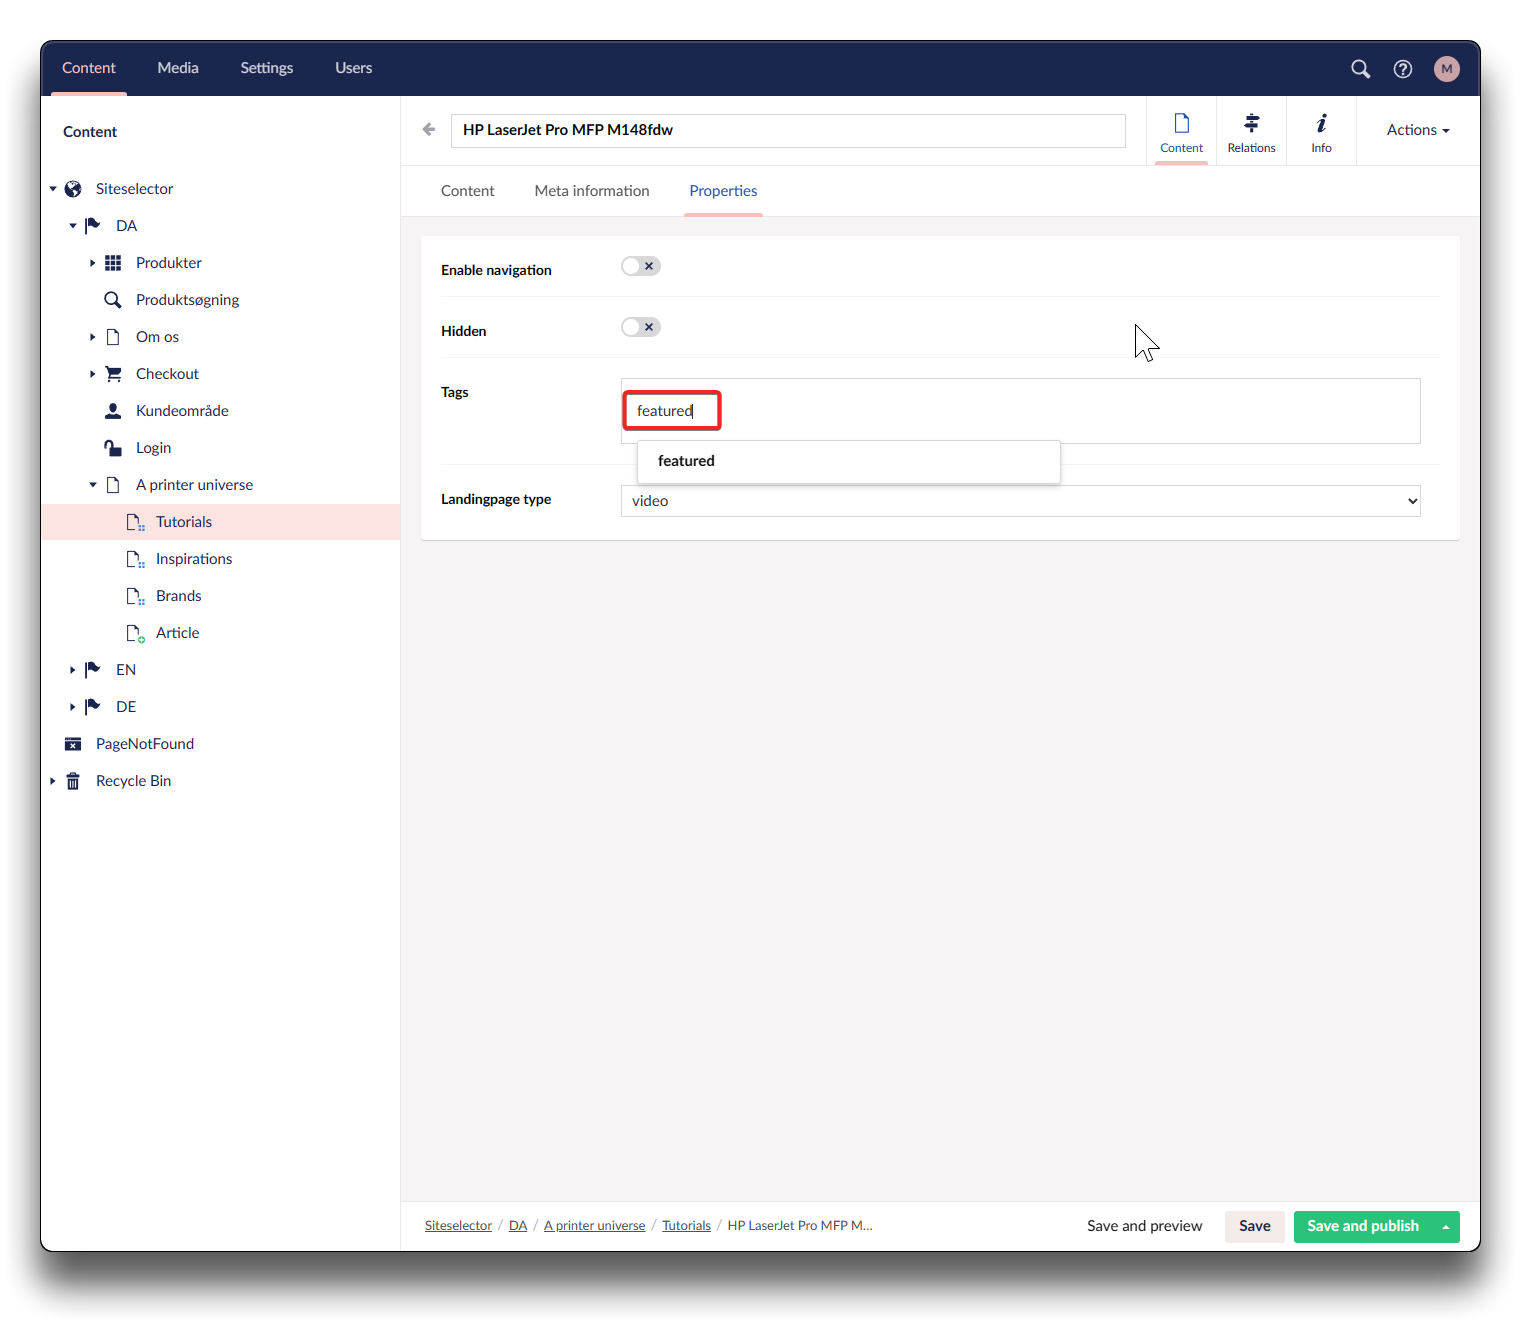Go to the Media section
The height and width of the screenshot is (1324, 1521).
click(178, 68)
